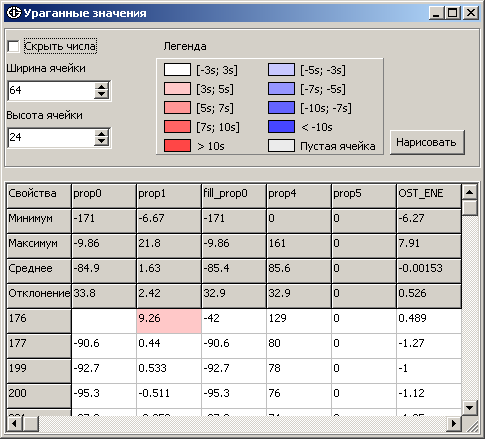The width and height of the screenshot is (485, 439).
Task: Pick the [-5s; -3s] light blue swatch
Action: [281, 70]
